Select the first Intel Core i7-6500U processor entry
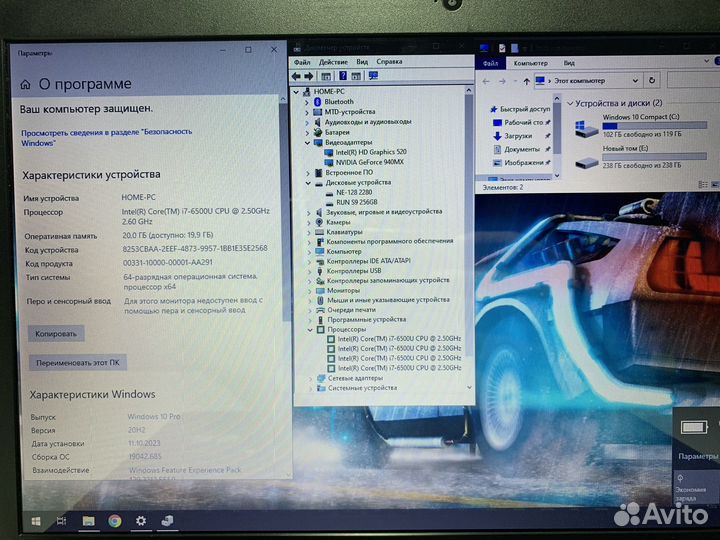Viewport: 720px width, 540px height. point(399,339)
